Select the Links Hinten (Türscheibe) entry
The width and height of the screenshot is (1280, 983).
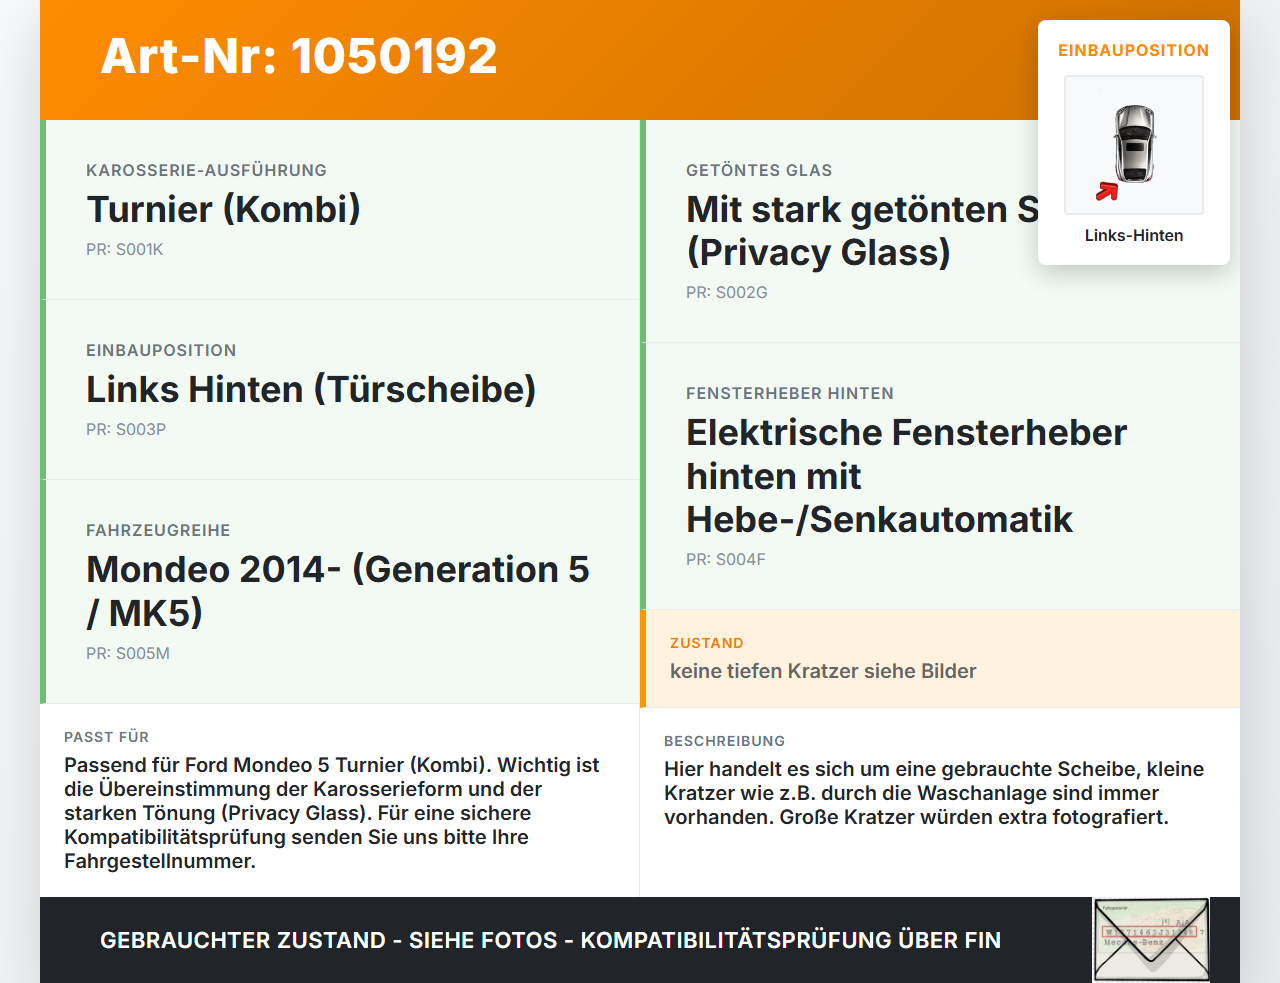(311, 389)
